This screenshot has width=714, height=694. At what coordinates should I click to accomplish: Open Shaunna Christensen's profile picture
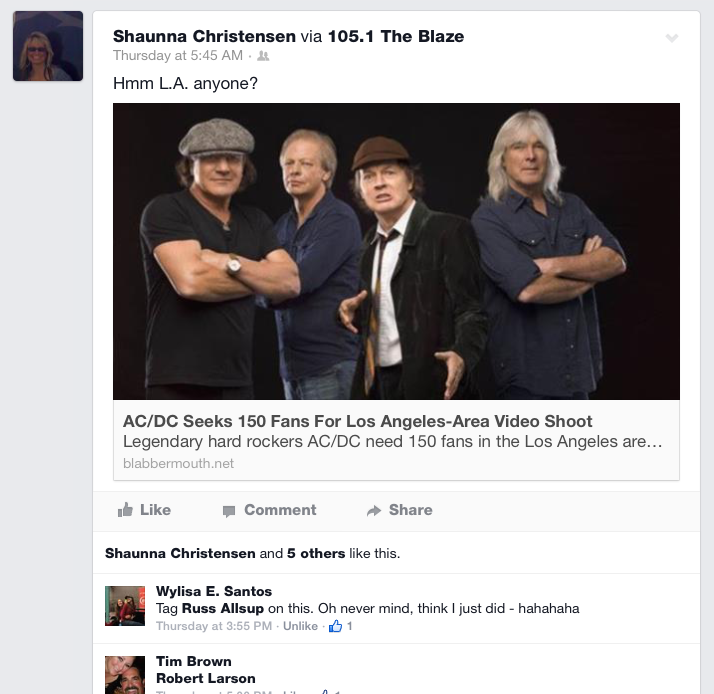48,46
